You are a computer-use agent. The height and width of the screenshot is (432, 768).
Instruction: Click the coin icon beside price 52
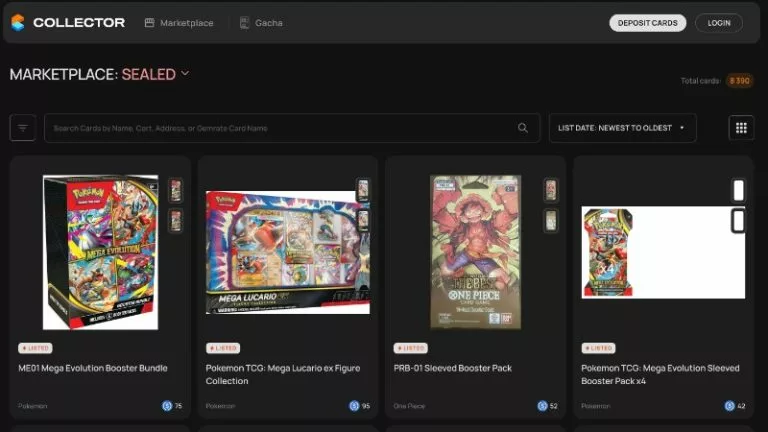point(542,406)
